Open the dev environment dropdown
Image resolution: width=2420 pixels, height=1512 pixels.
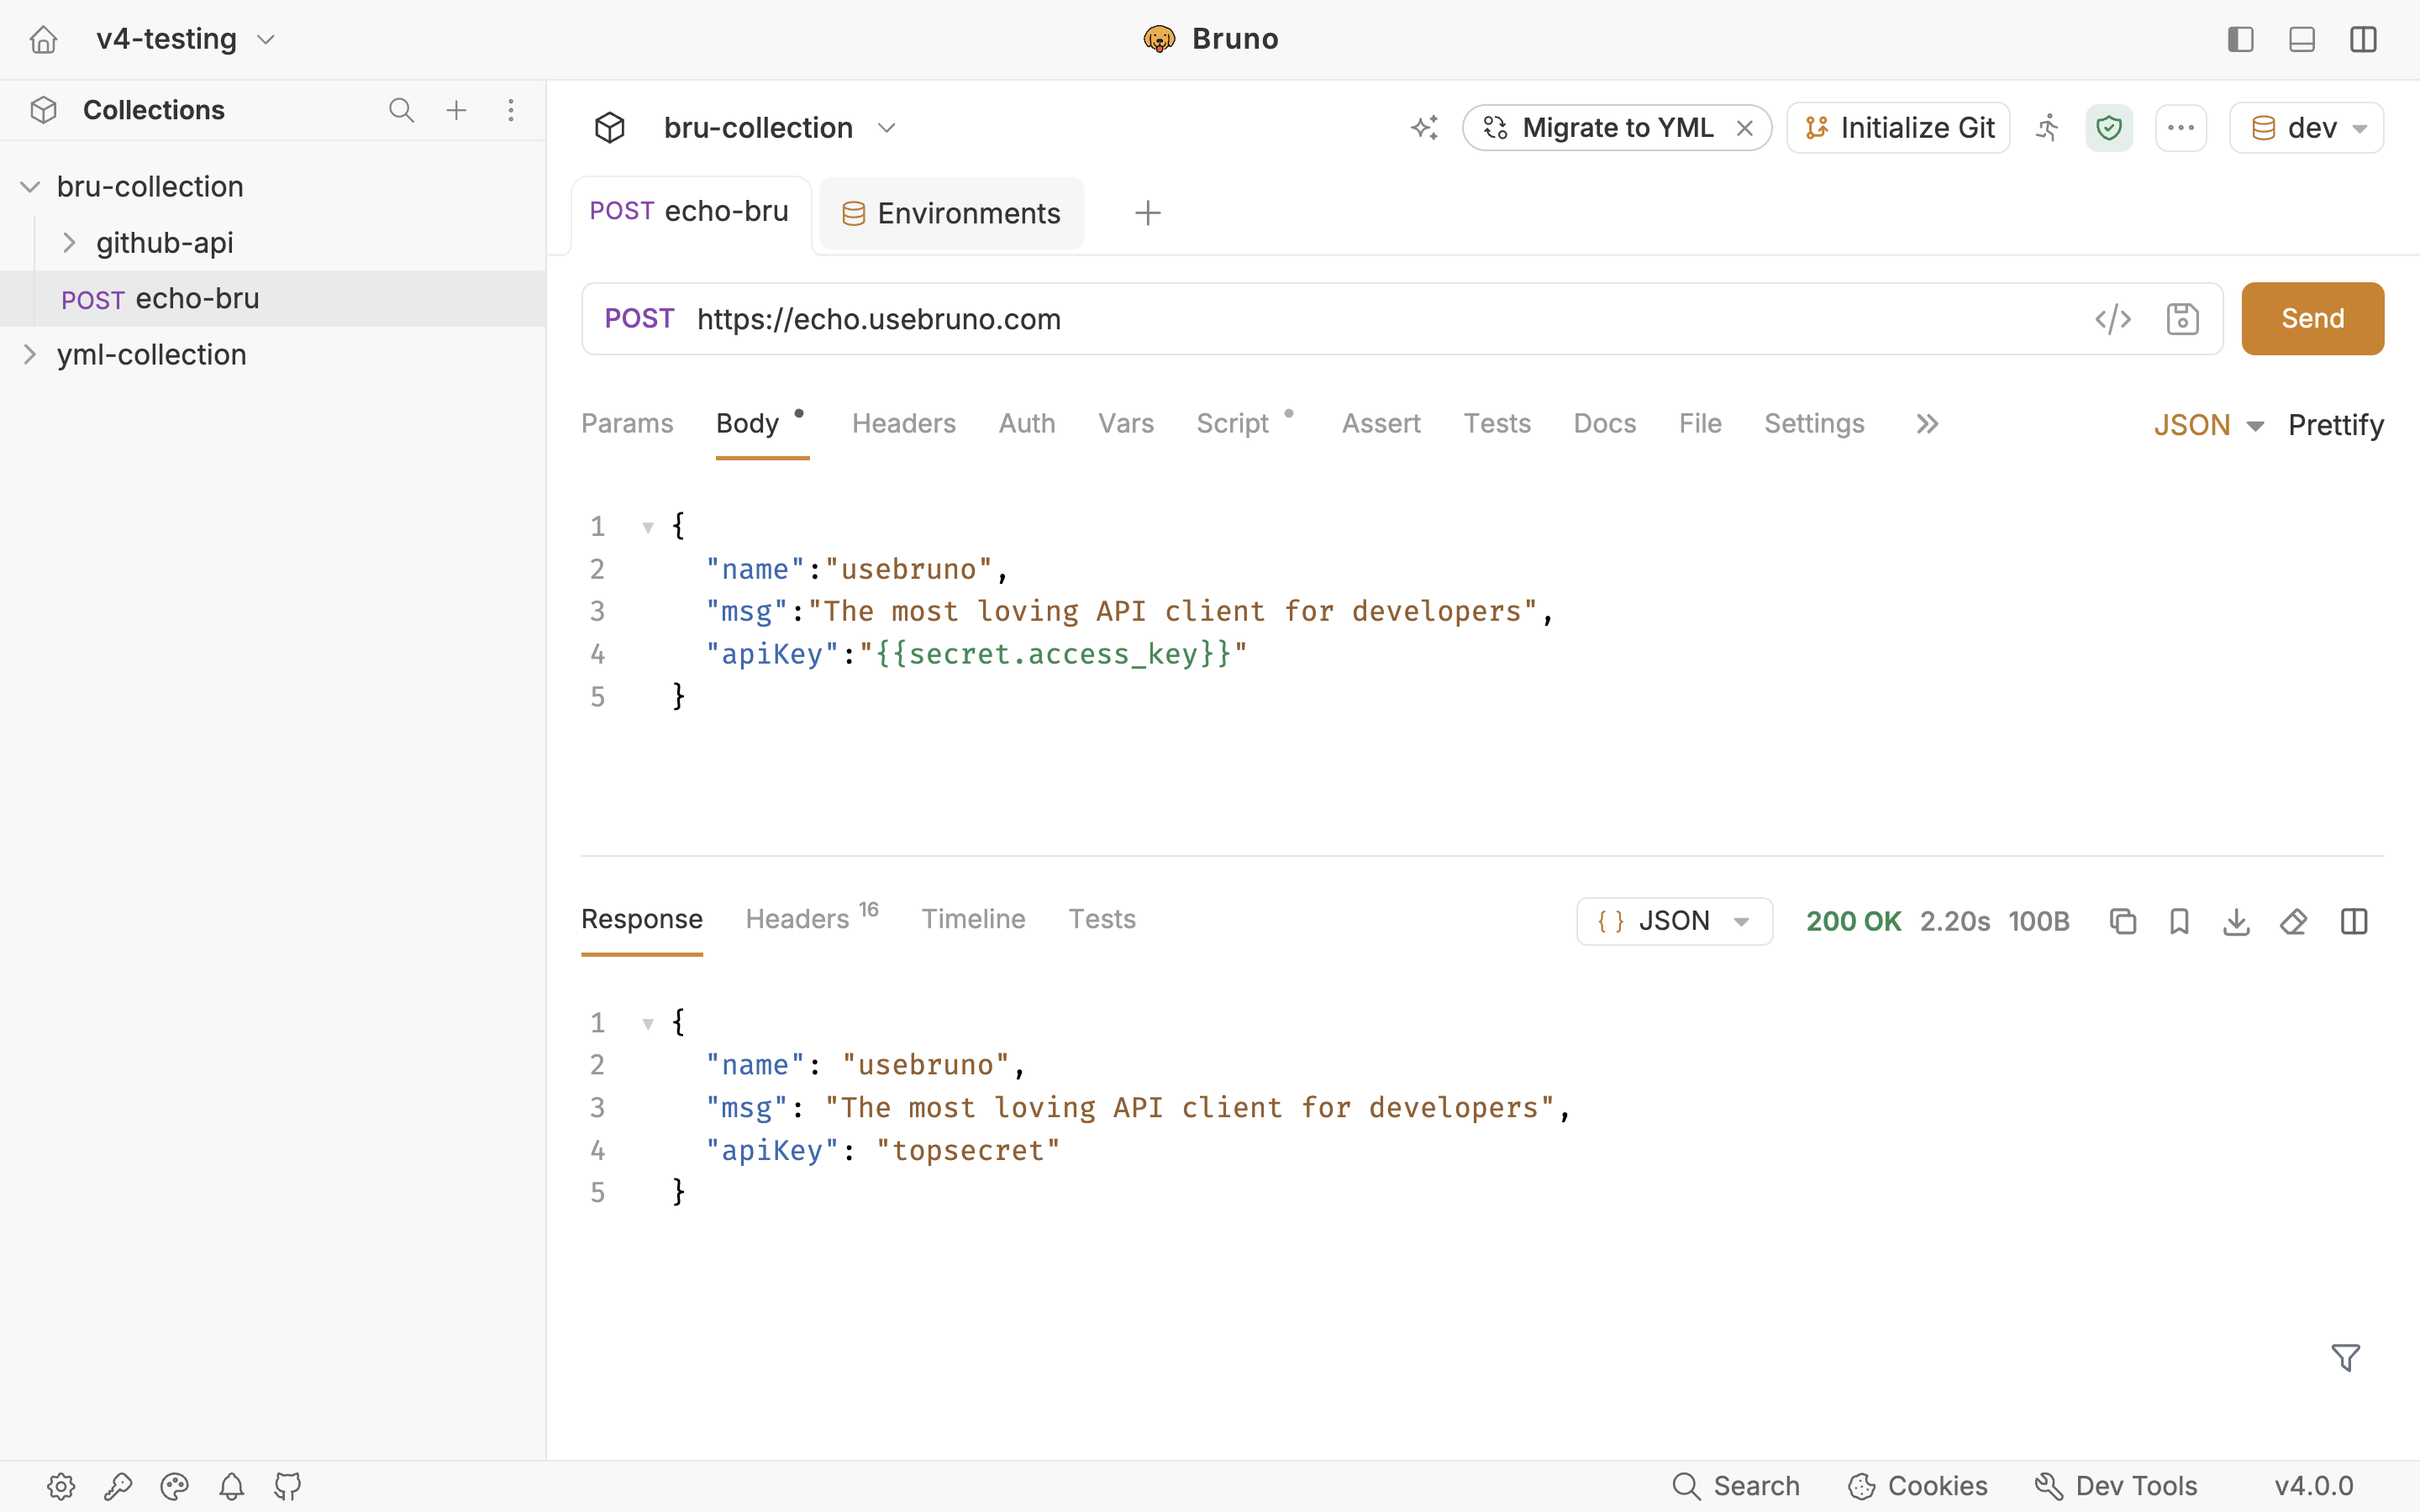click(2306, 128)
